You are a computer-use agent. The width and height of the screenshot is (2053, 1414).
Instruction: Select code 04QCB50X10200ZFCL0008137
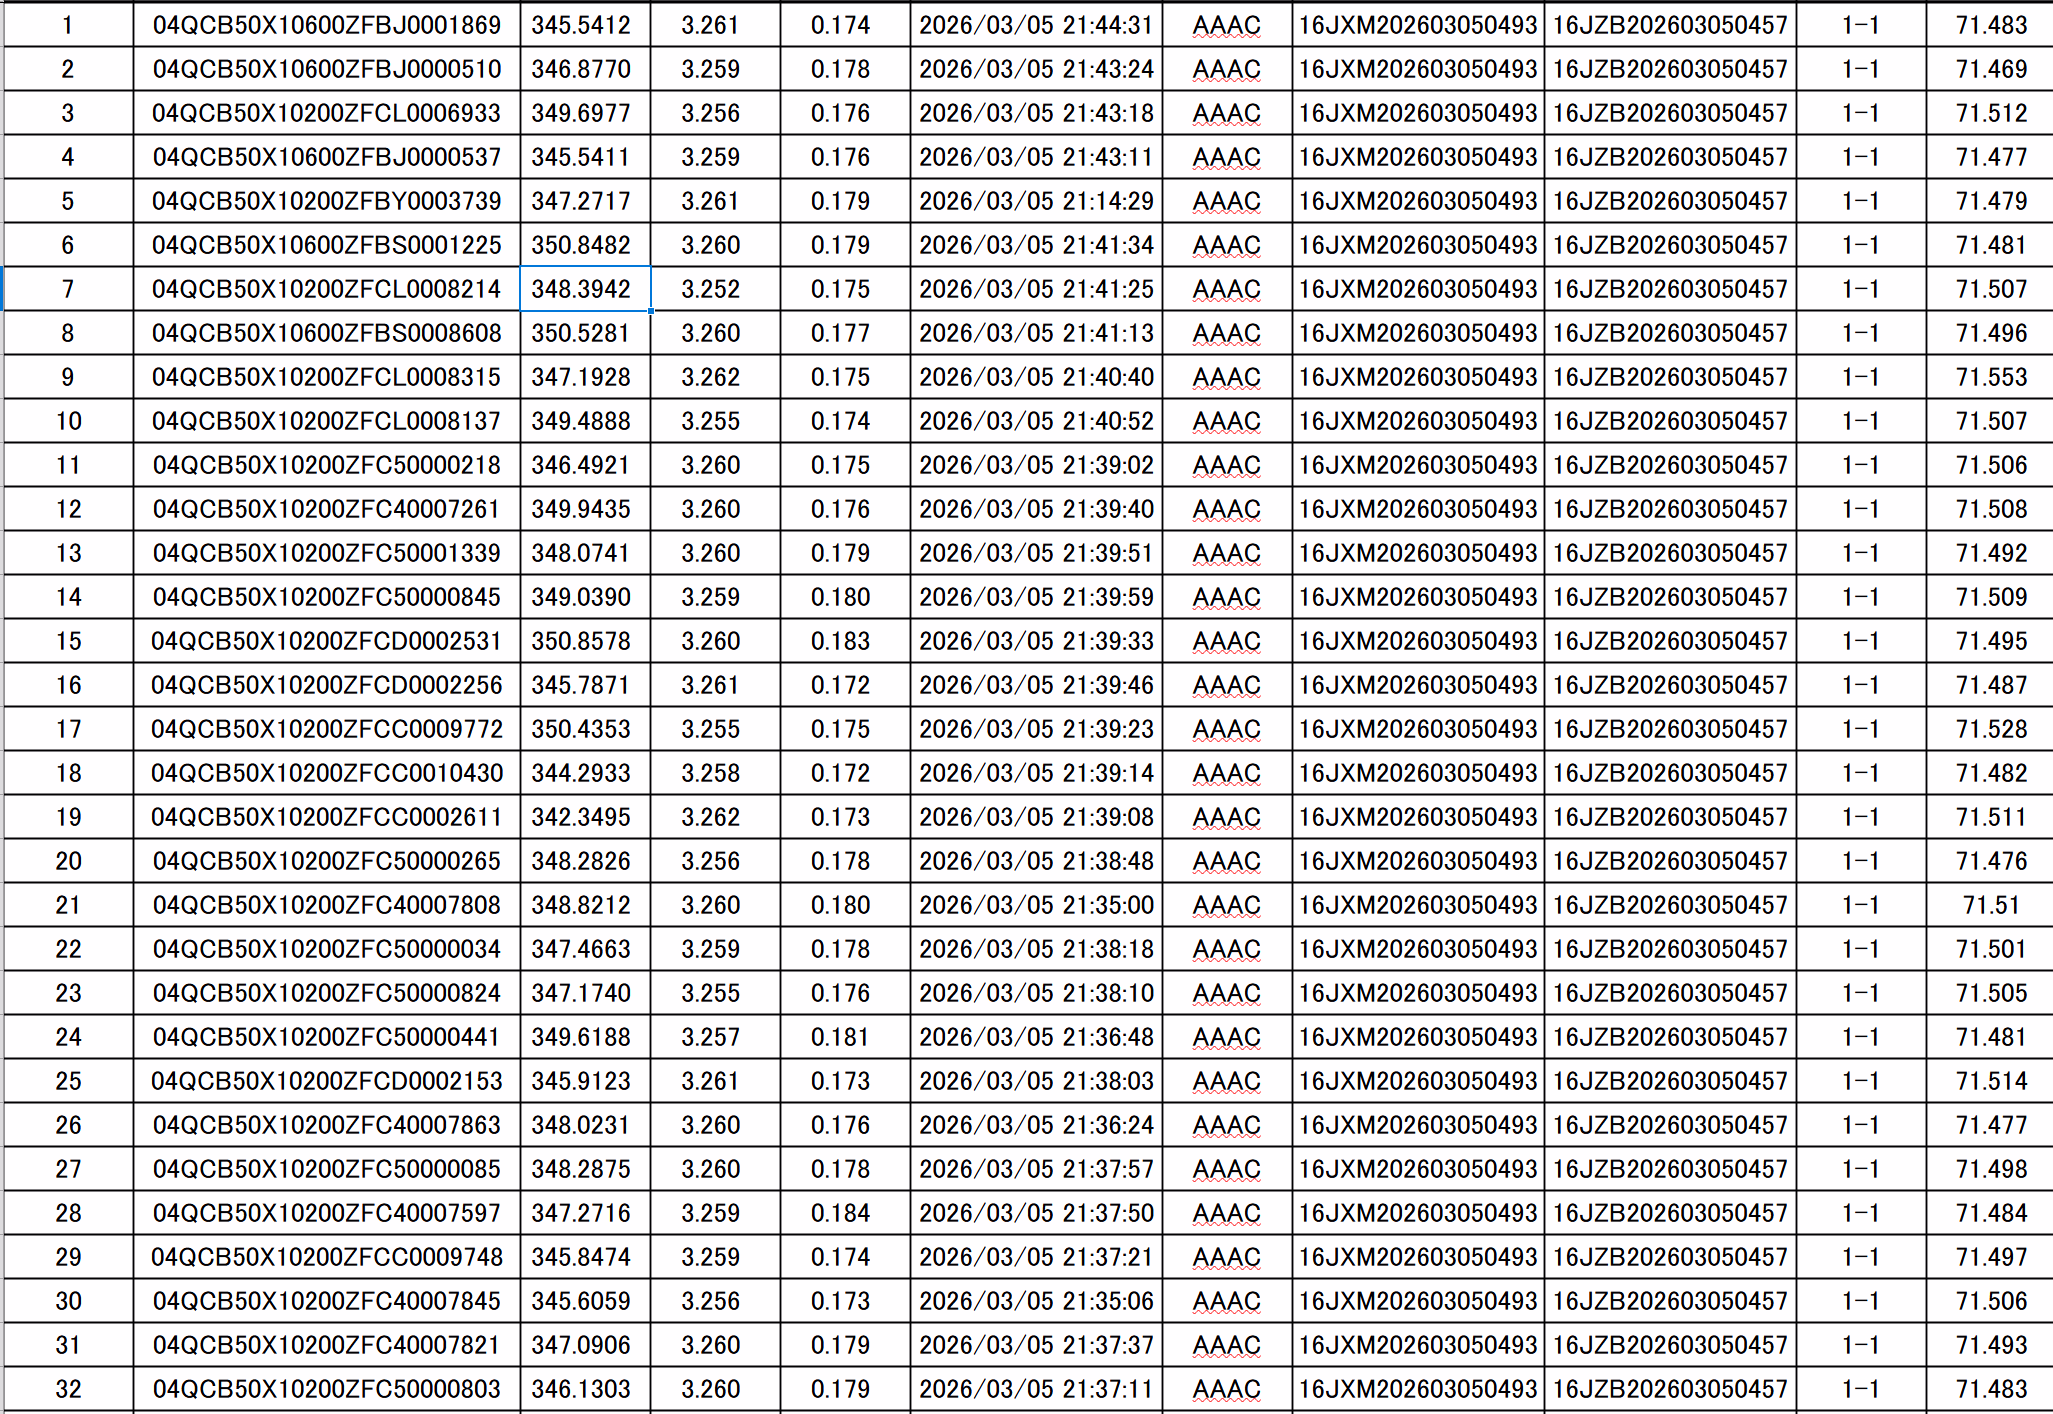(327, 421)
